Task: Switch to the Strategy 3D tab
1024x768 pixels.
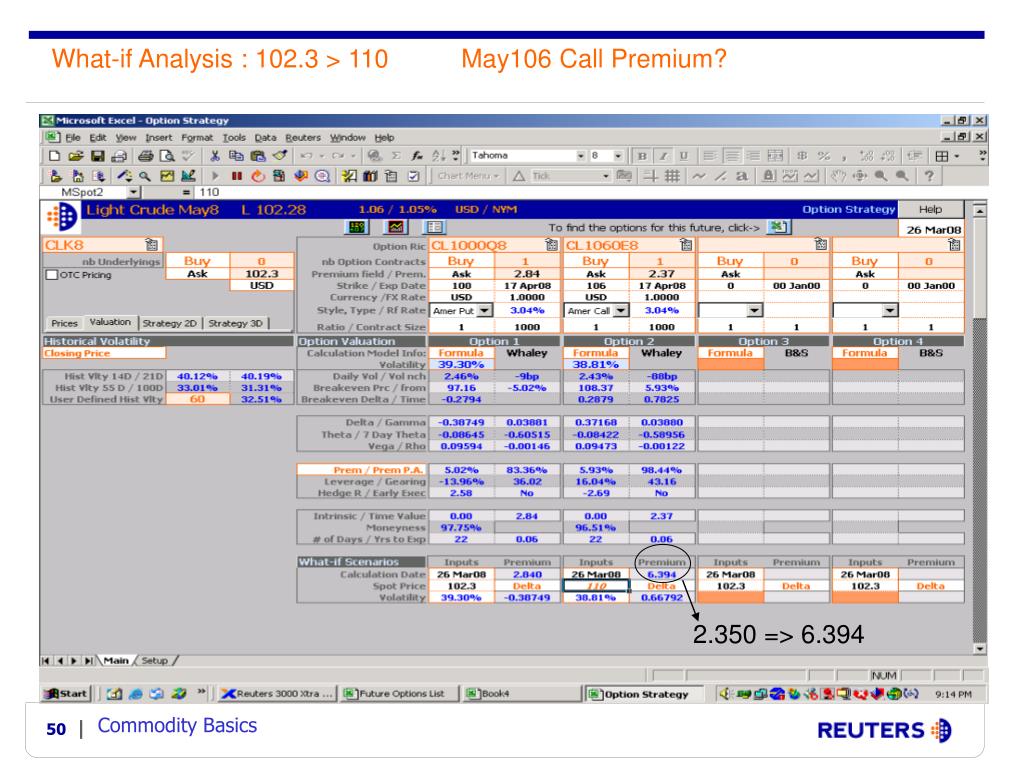Action: 235,323
